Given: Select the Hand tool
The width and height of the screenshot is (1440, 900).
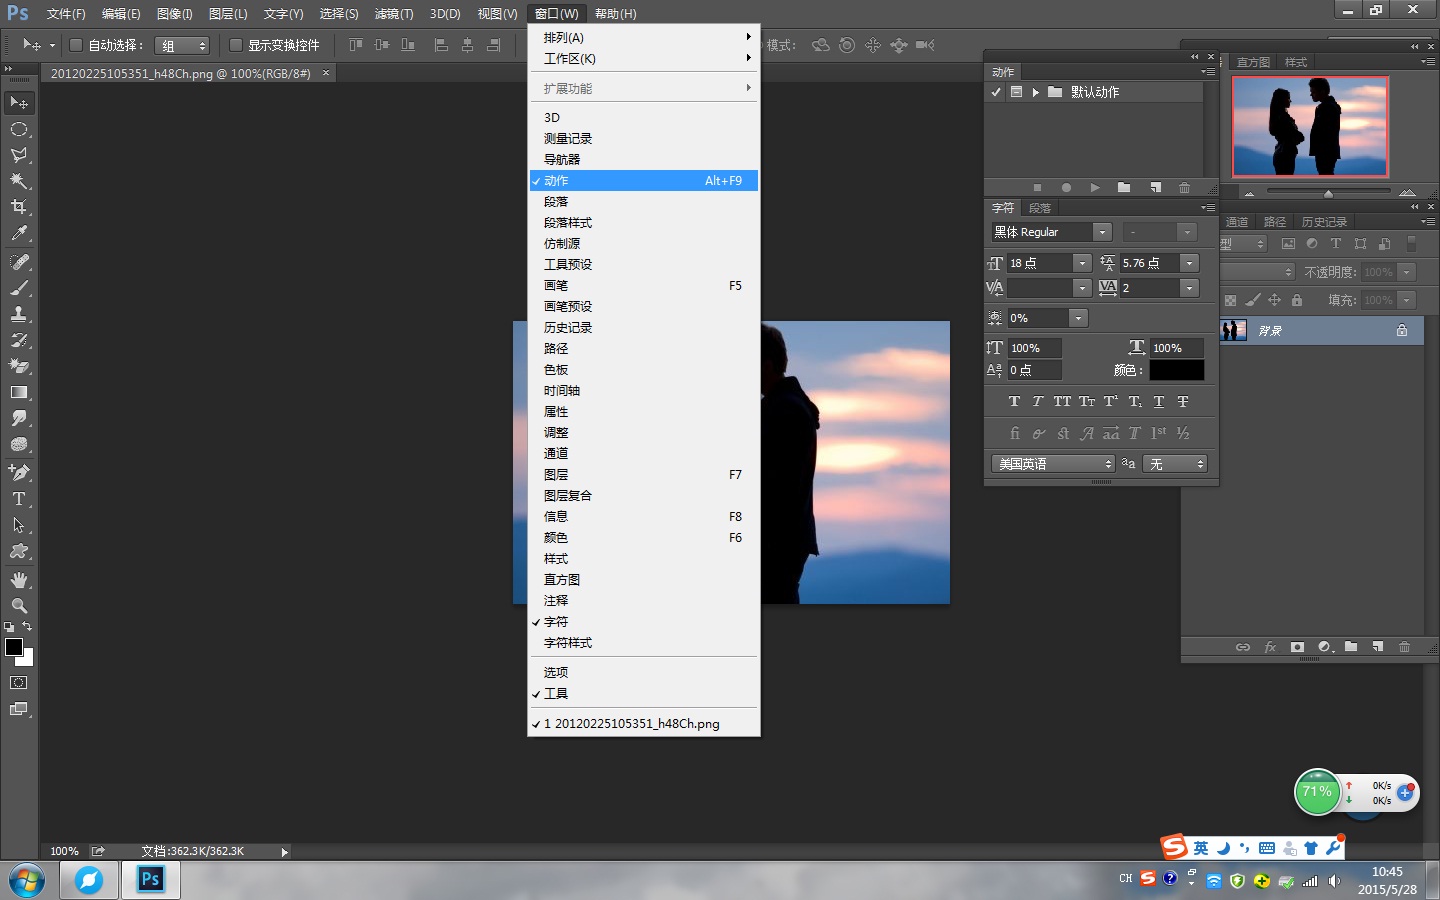Looking at the screenshot, I should 18,580.
